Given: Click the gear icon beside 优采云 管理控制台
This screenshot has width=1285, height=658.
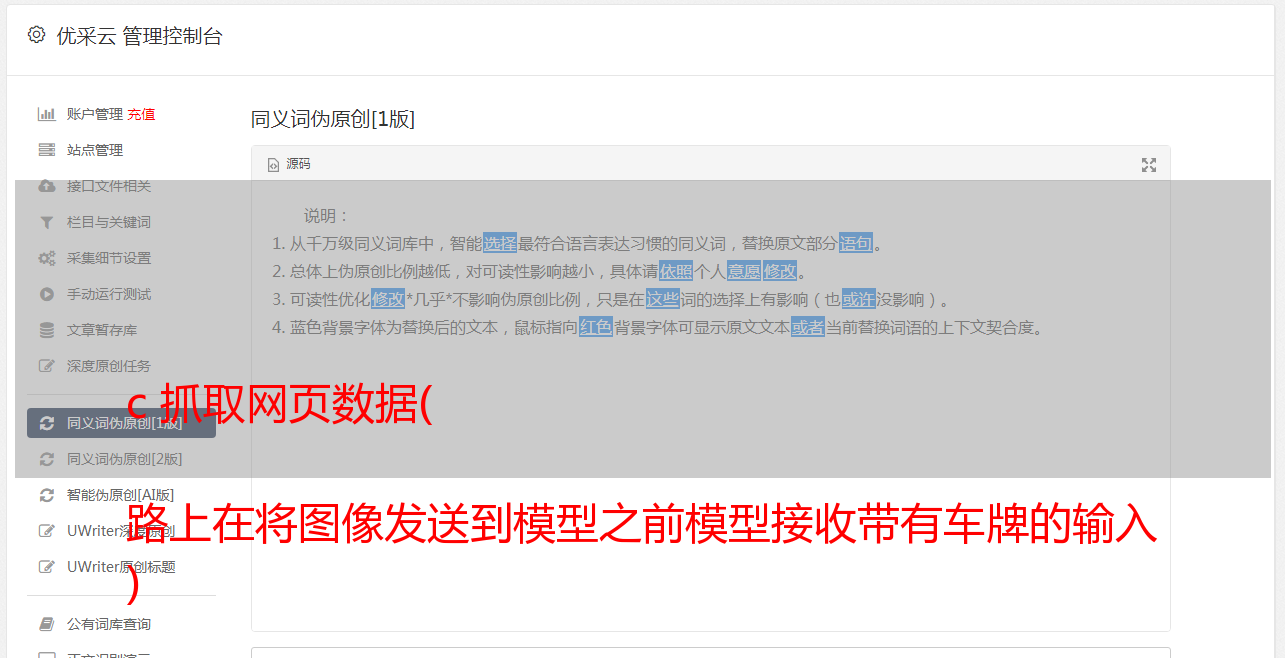Looking at the screenshot, I should (x=37, y=35).
